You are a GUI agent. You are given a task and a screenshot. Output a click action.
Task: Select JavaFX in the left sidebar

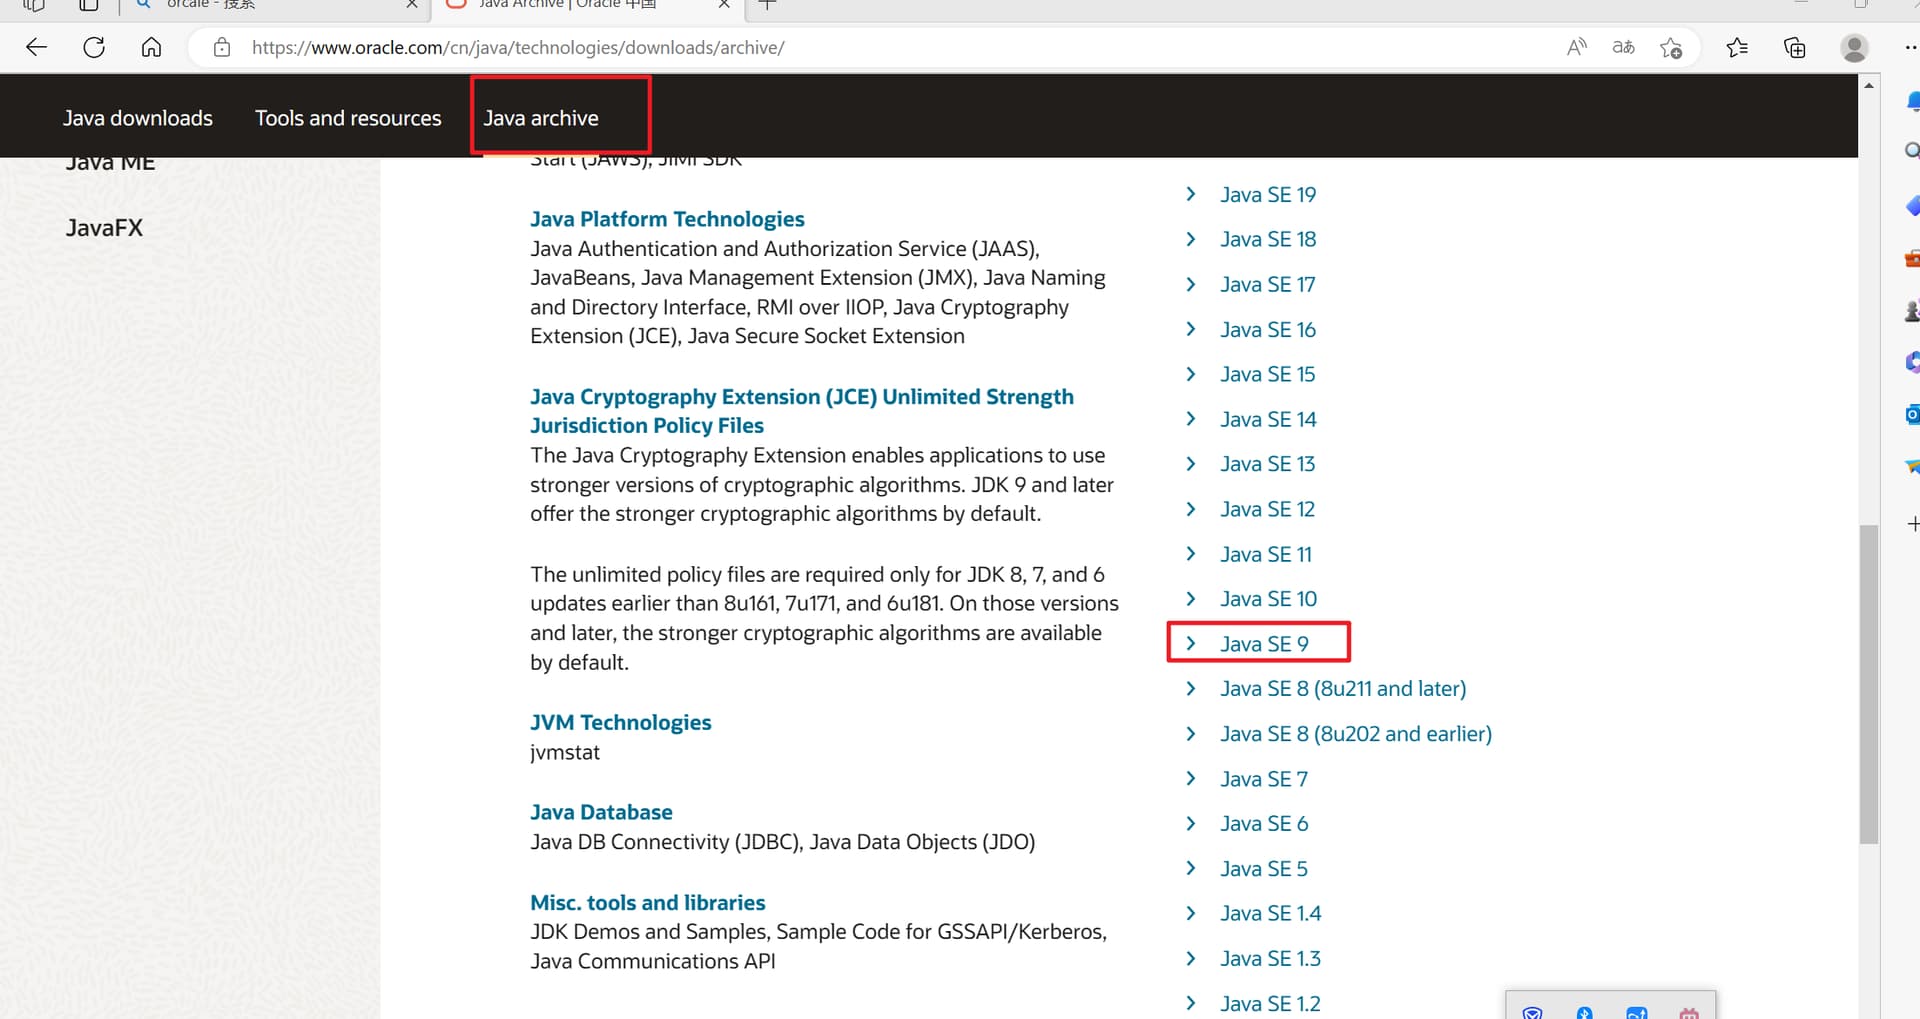point(104,228)
